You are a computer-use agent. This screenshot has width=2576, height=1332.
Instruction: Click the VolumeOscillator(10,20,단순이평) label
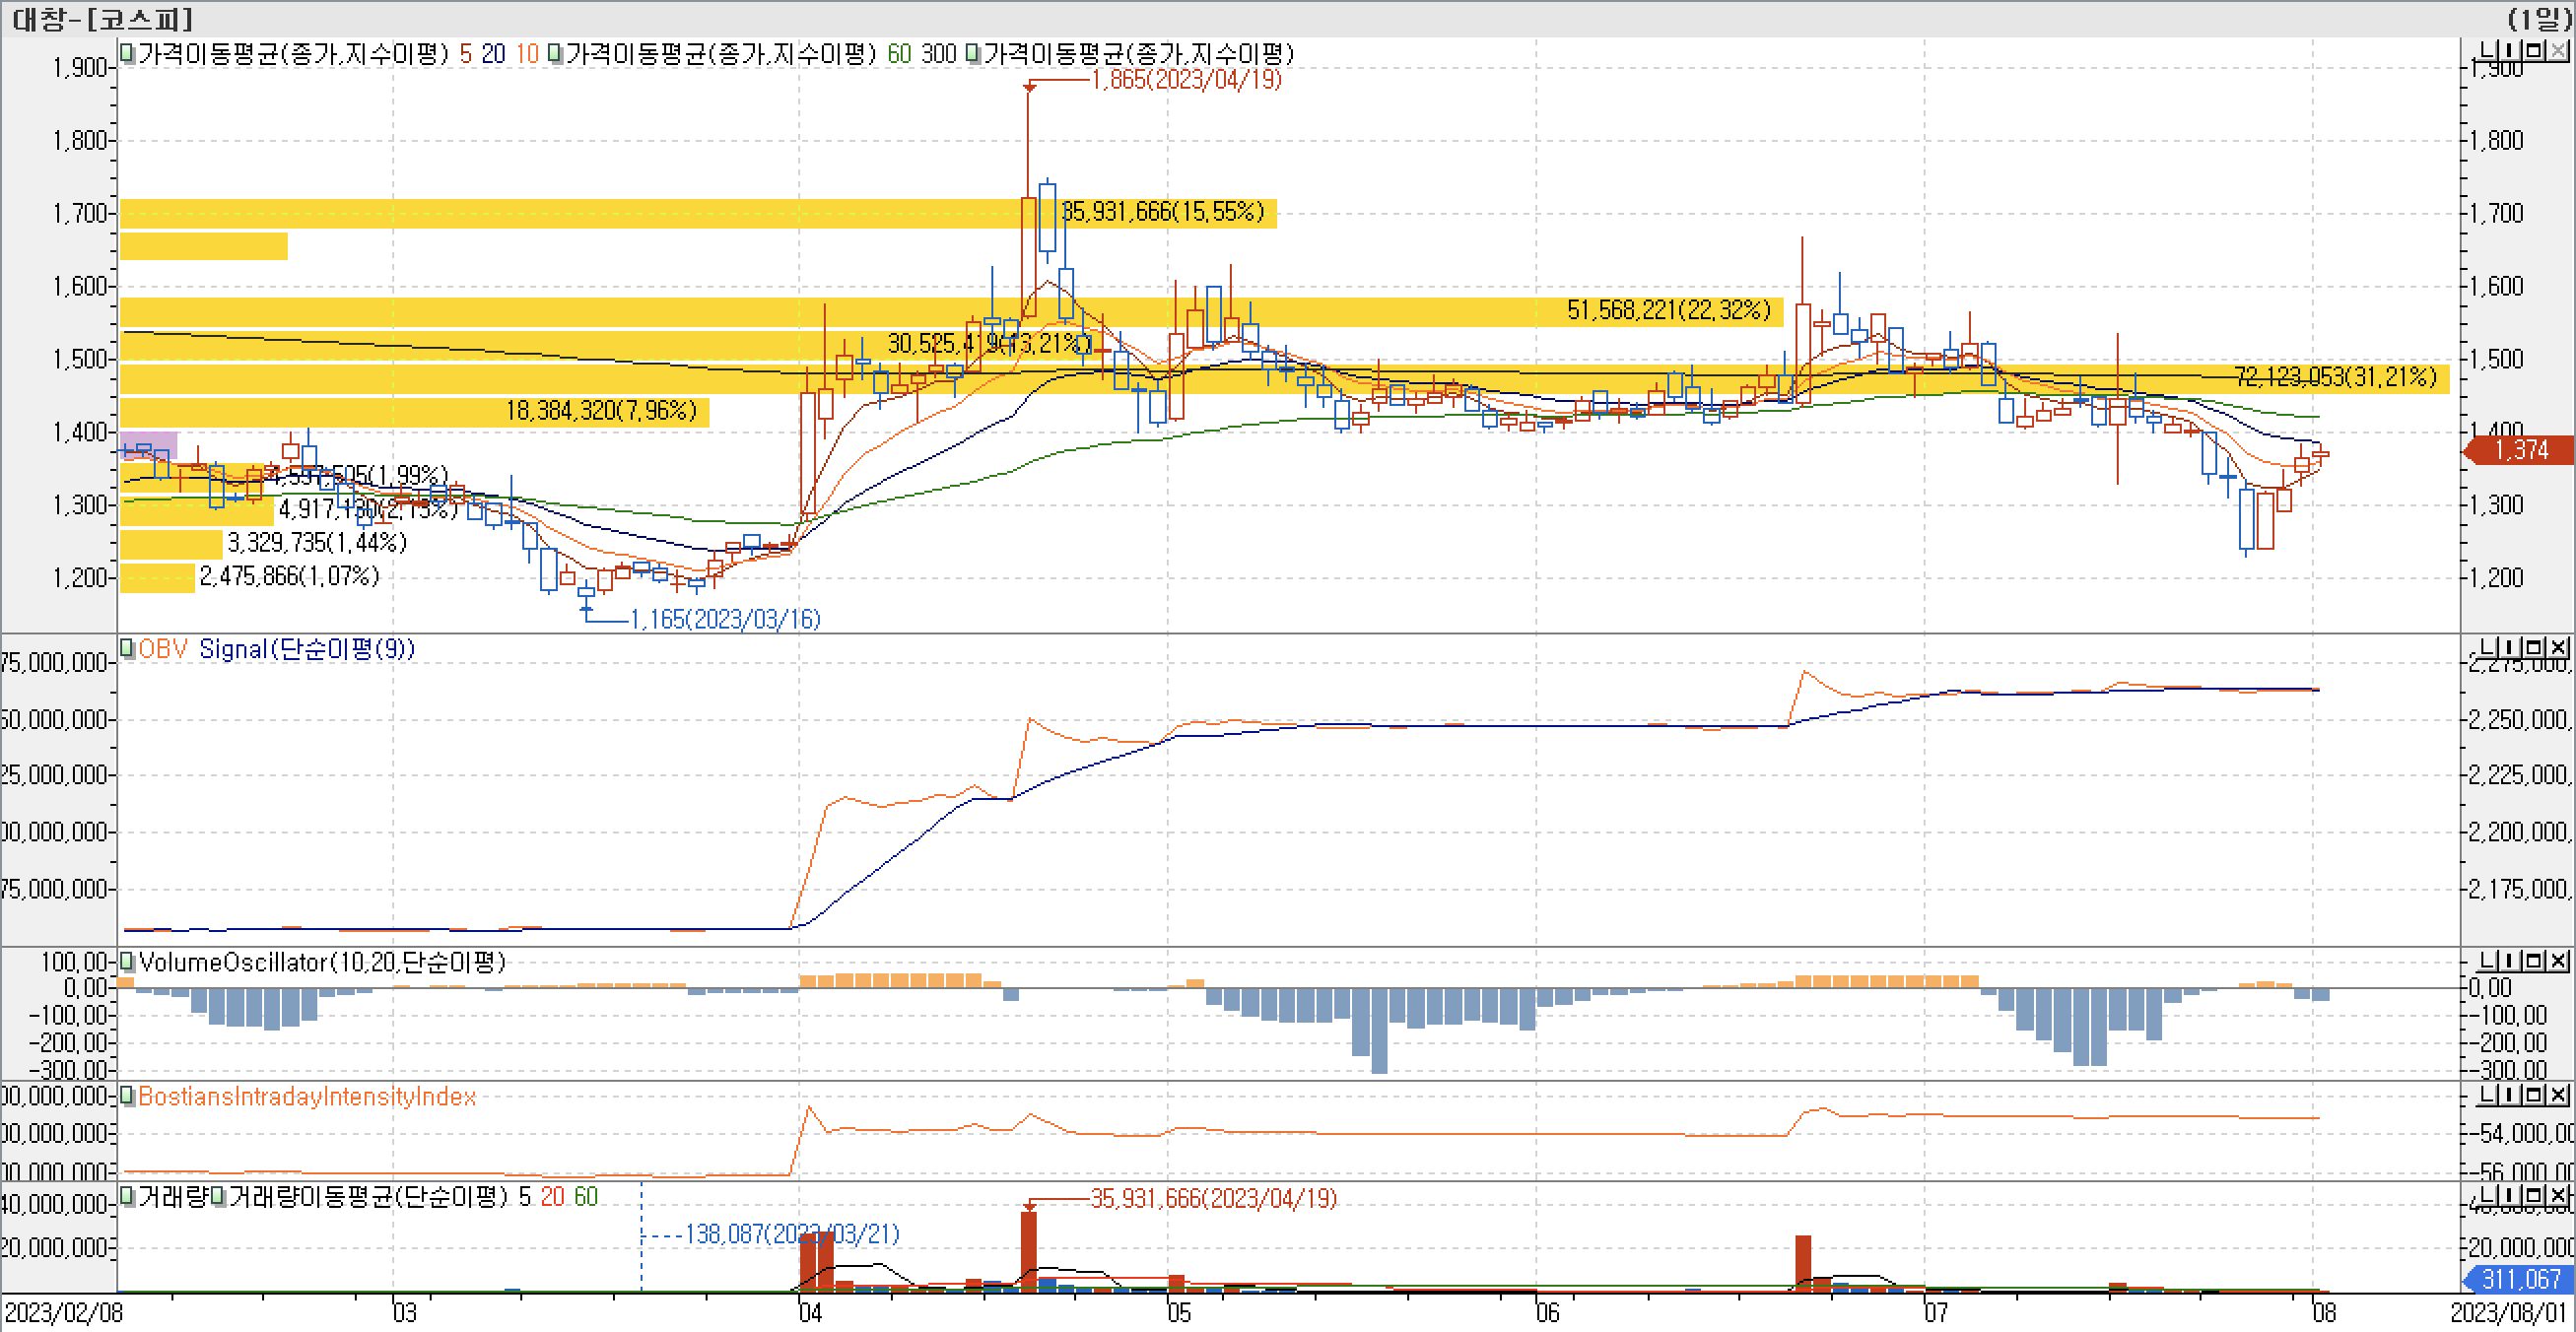[322, 962]
